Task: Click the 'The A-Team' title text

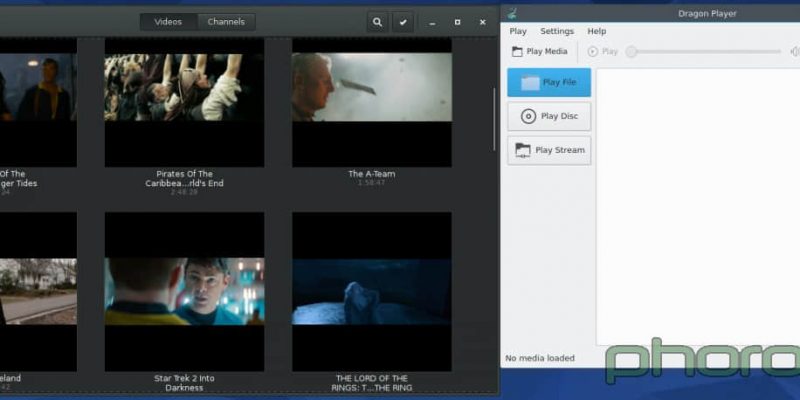Action: (371, 174)
